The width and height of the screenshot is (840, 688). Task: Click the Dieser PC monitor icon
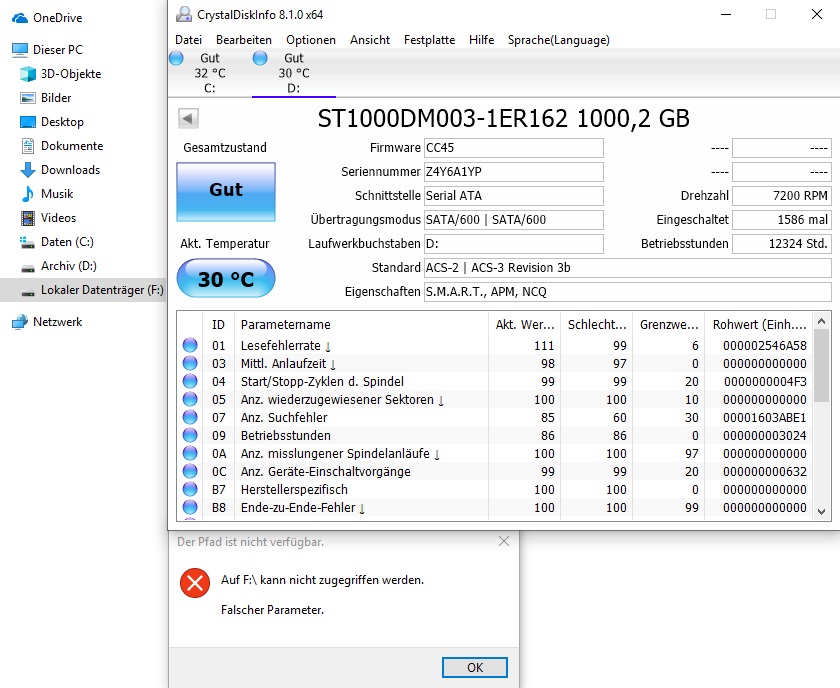tap(20, 50)
